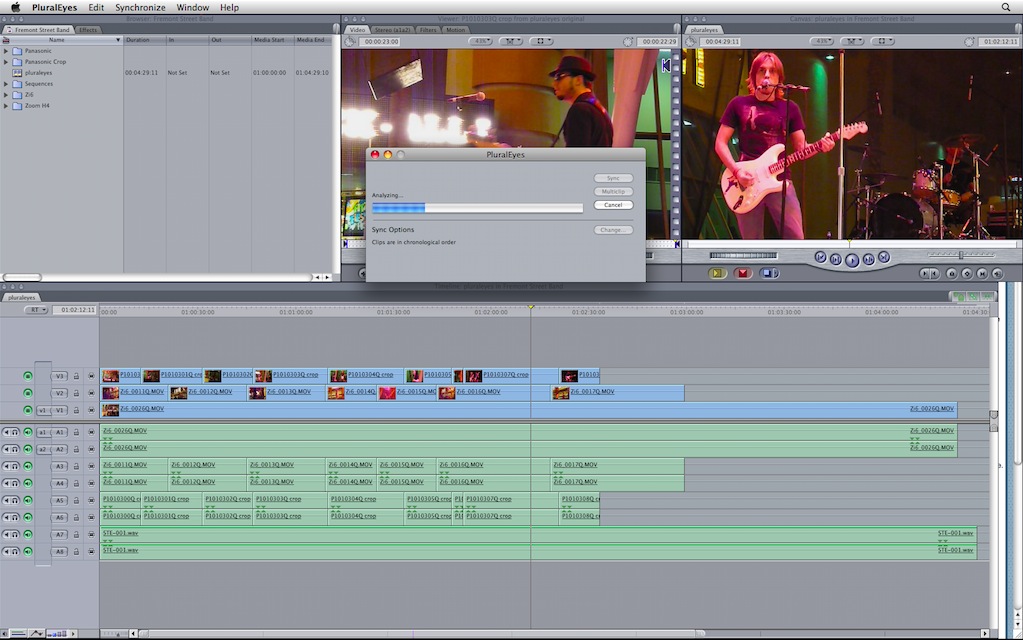This screenshot has width=1023, height=640.
Task: Click the blue Replace edit button
Action: point(769,273)
